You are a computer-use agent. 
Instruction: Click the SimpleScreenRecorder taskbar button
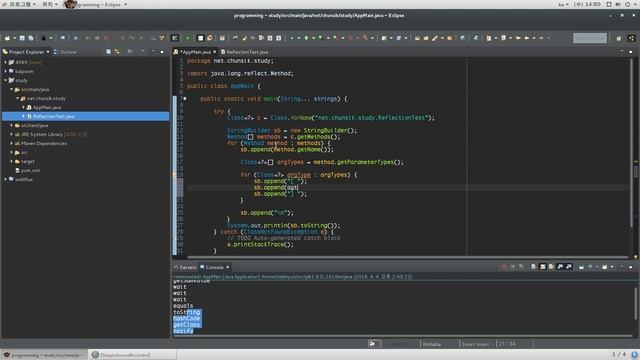click(133, 355)
